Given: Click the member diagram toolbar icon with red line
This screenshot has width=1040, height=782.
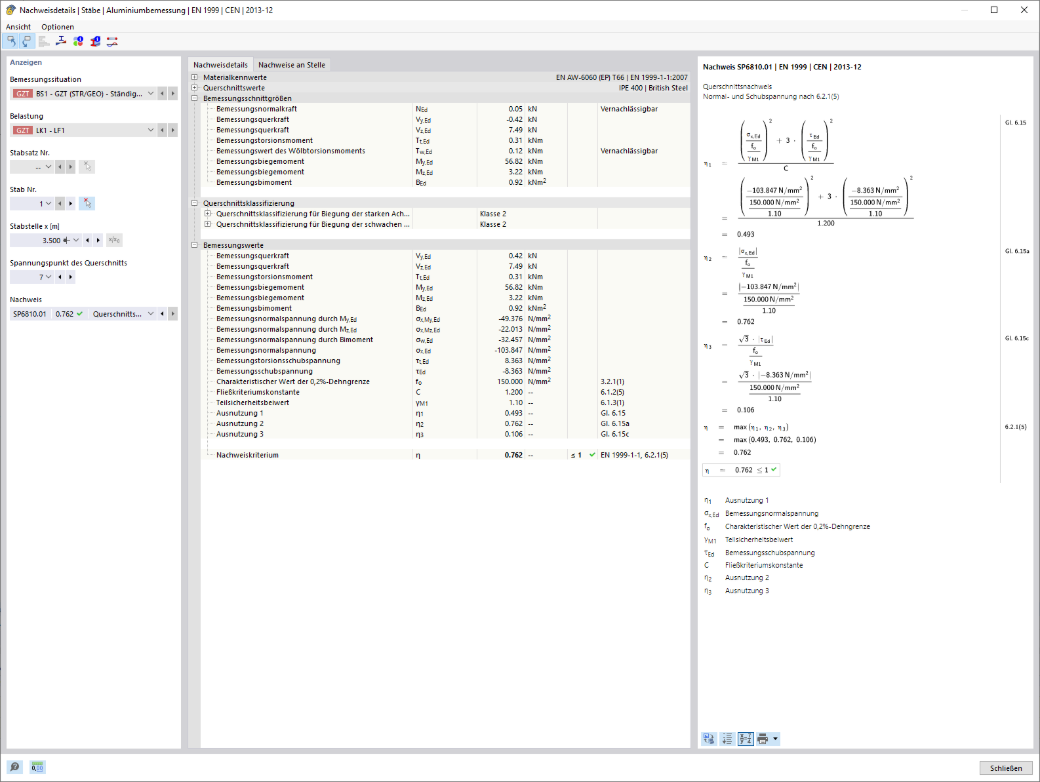Looking at the screenshot, I should (x=112, y=41).
